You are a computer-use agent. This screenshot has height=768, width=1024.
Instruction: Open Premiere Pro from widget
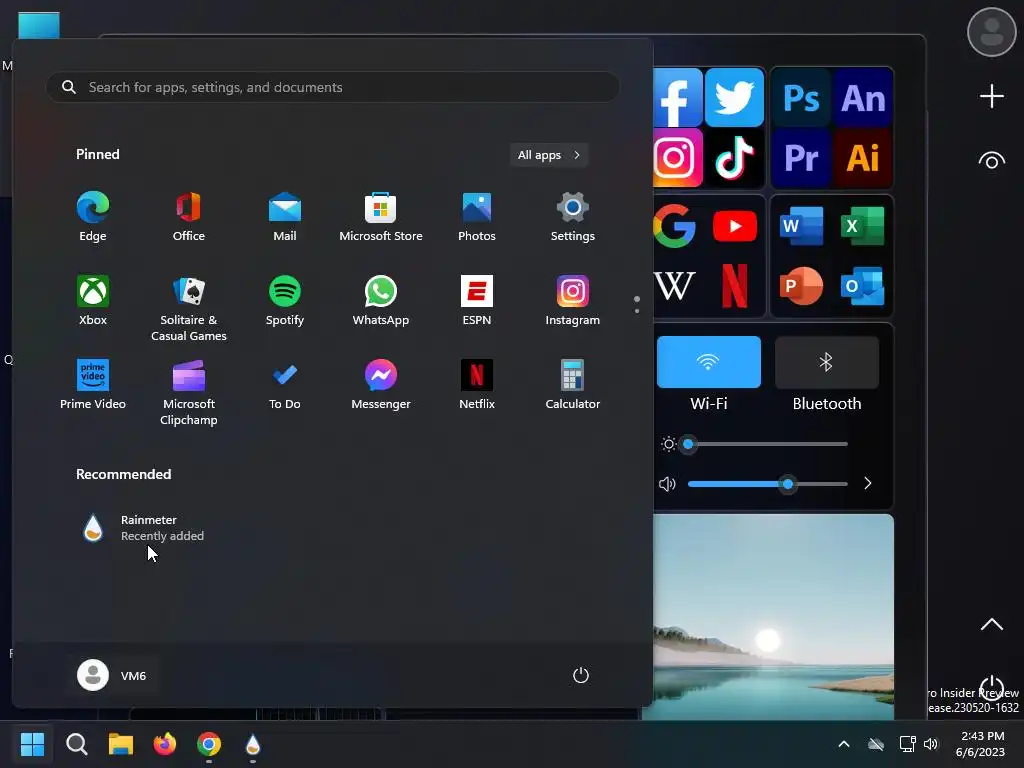801,157
